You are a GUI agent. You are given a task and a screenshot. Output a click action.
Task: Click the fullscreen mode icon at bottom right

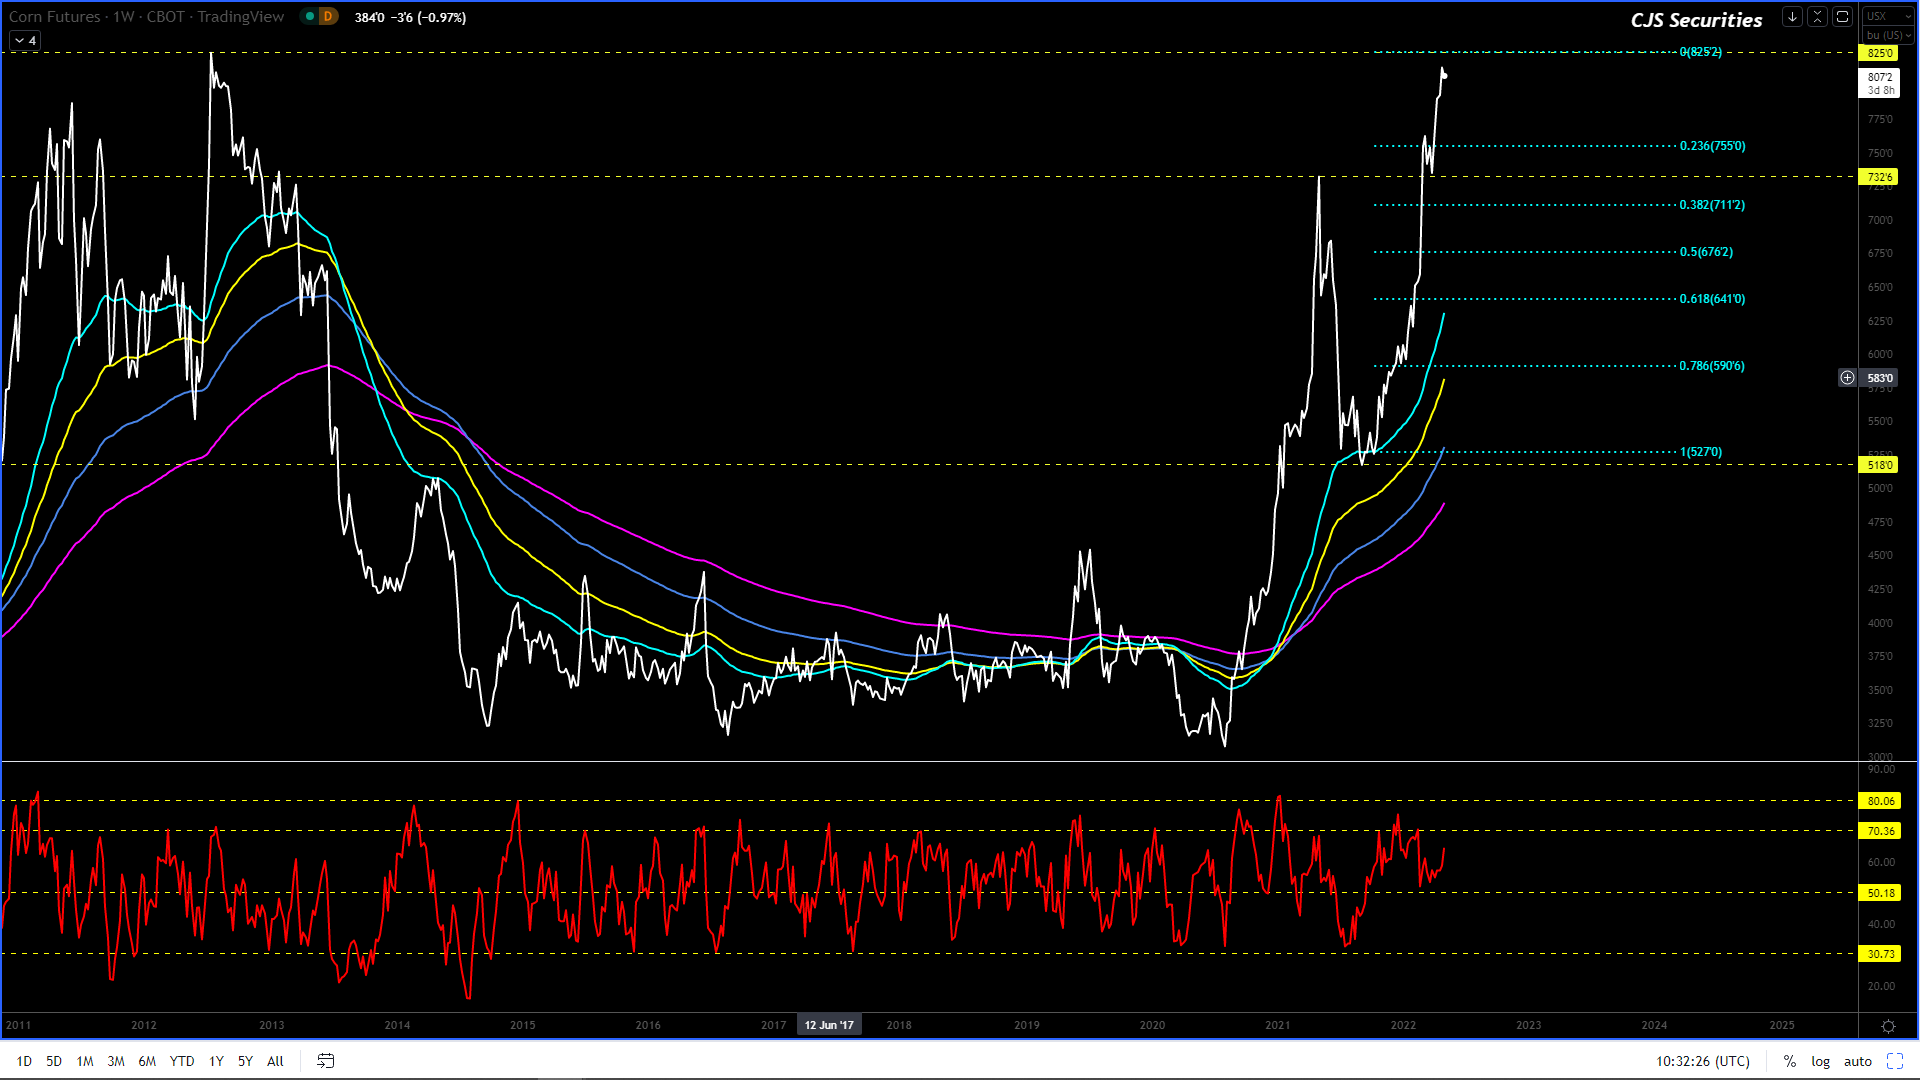coord(1894,1061)
